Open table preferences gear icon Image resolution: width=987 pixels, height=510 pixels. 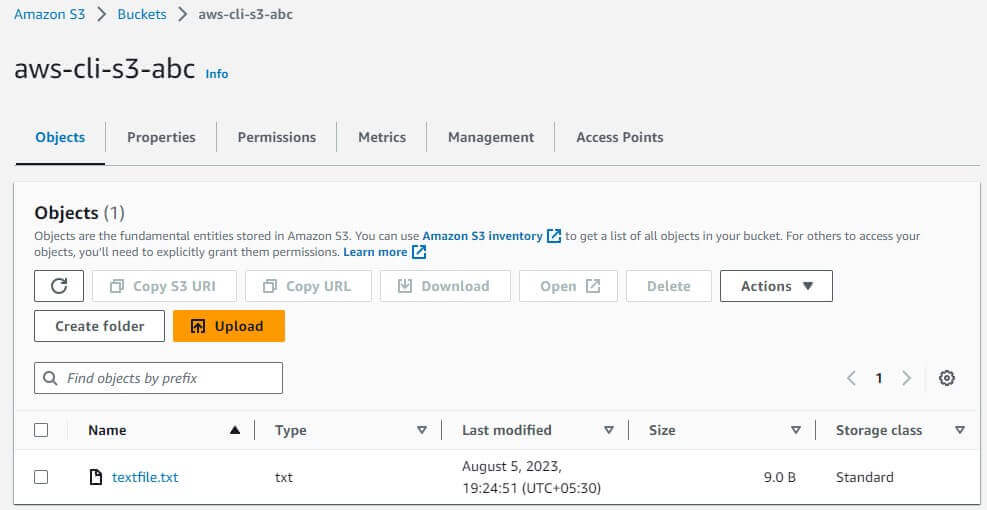point(947,378)
